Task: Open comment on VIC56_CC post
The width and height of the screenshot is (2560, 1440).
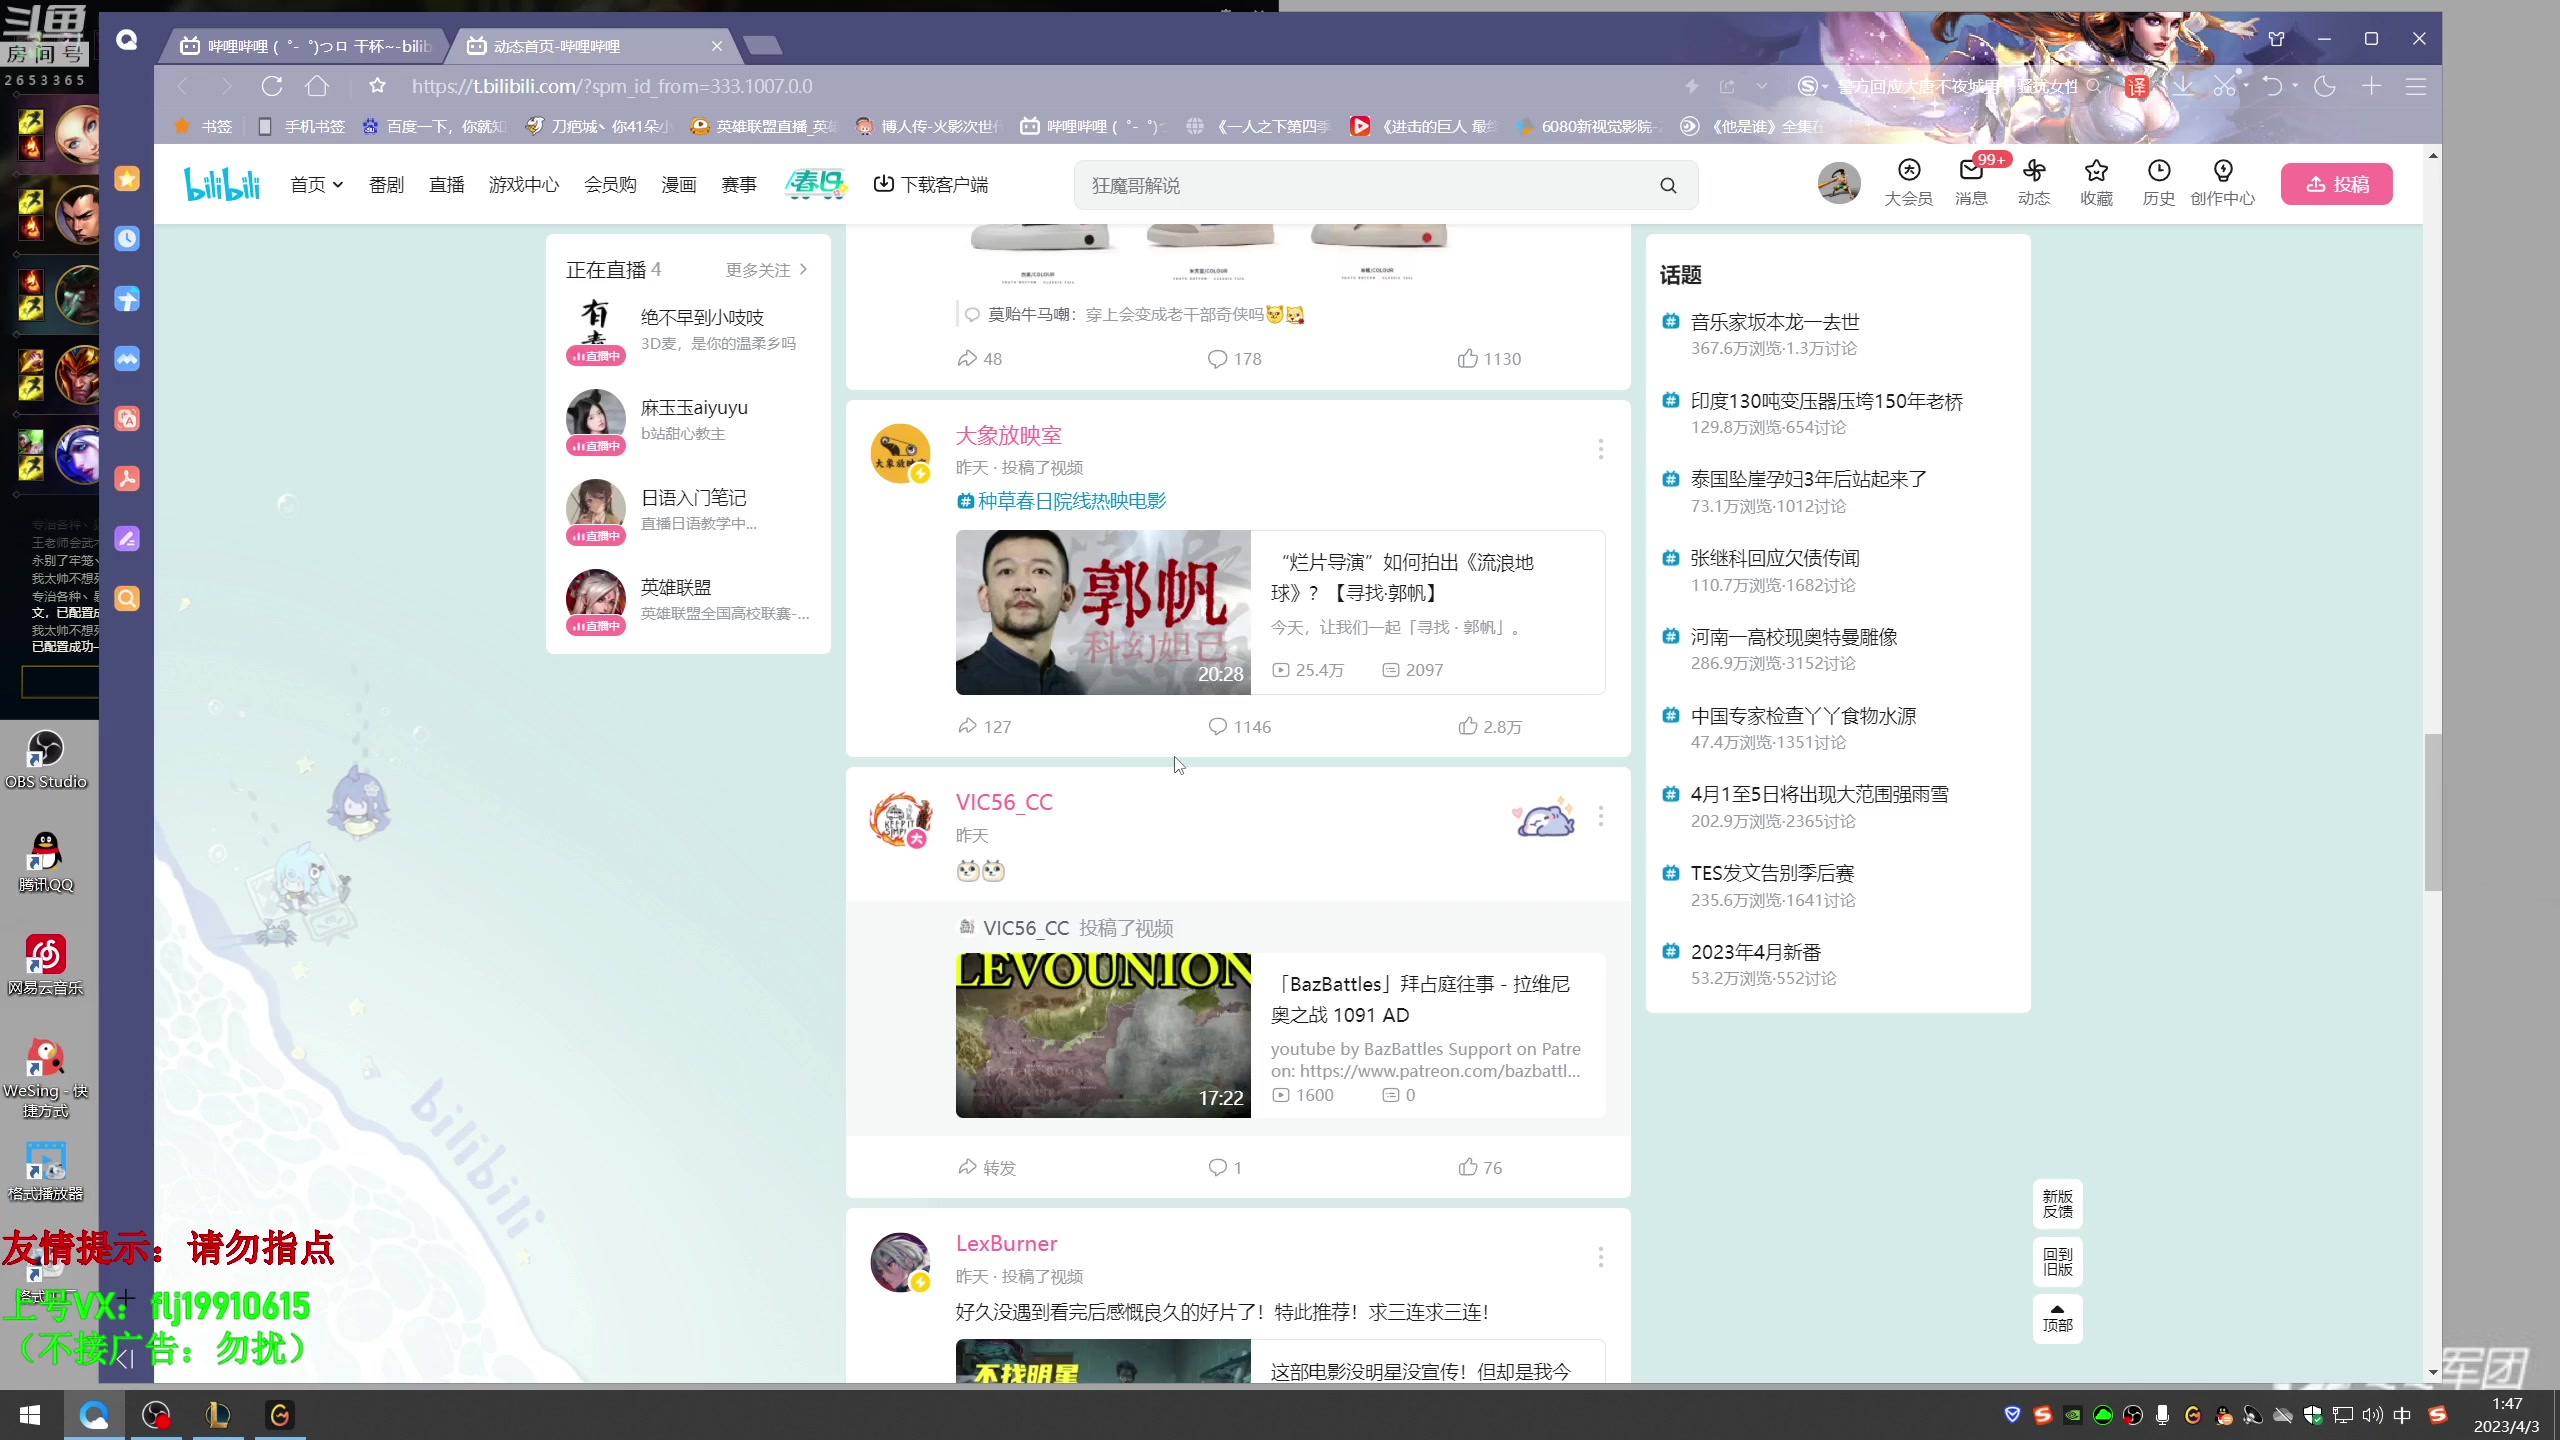Action: coord(1224,1167)
